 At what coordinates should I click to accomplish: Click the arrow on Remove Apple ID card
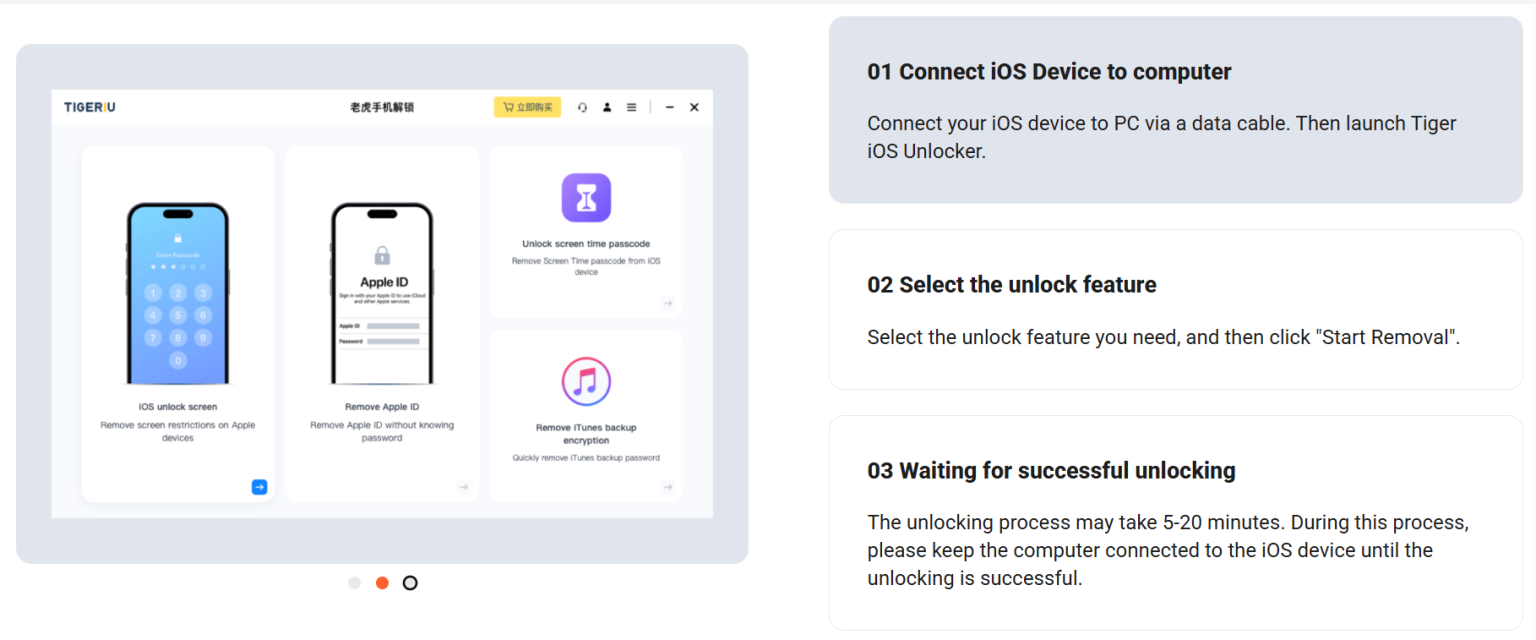click(463, 487)
